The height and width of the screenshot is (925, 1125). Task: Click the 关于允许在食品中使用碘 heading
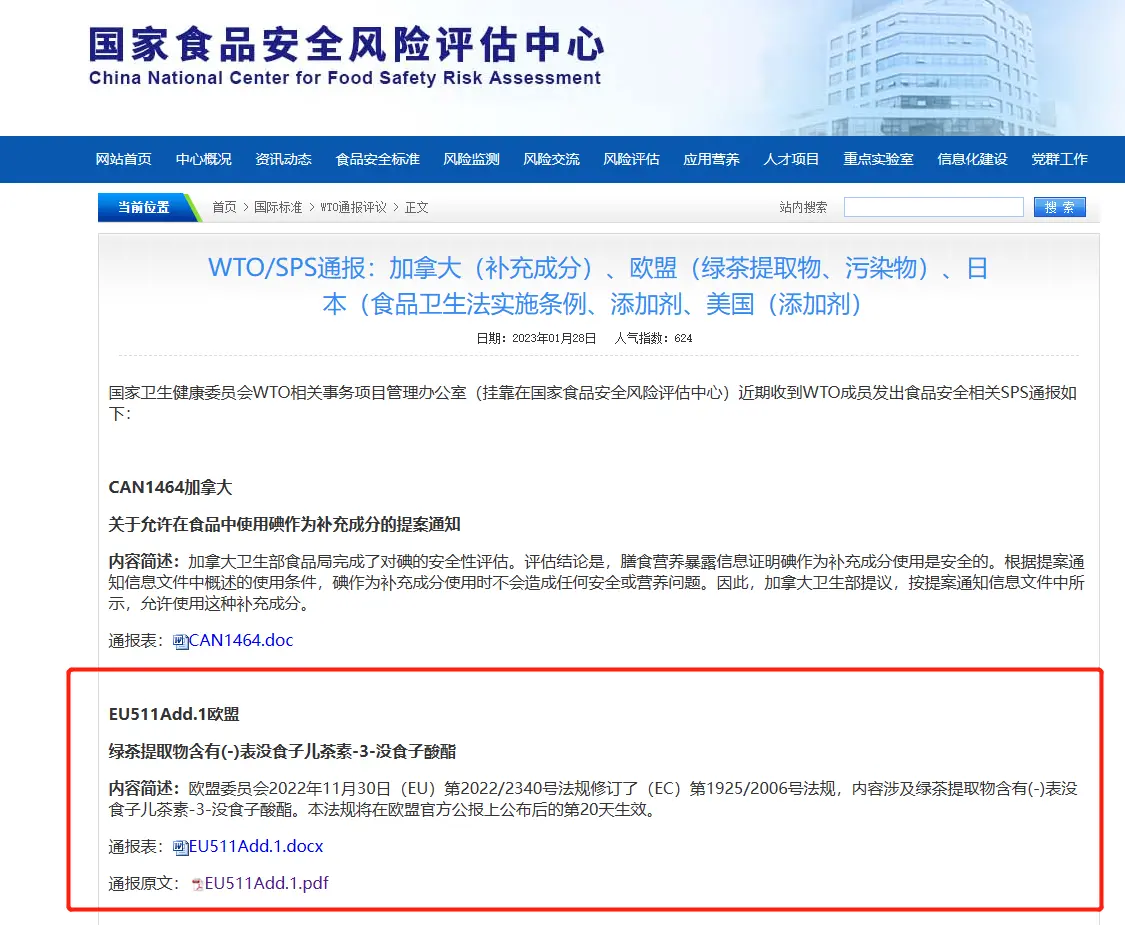[x=284, y=525]
